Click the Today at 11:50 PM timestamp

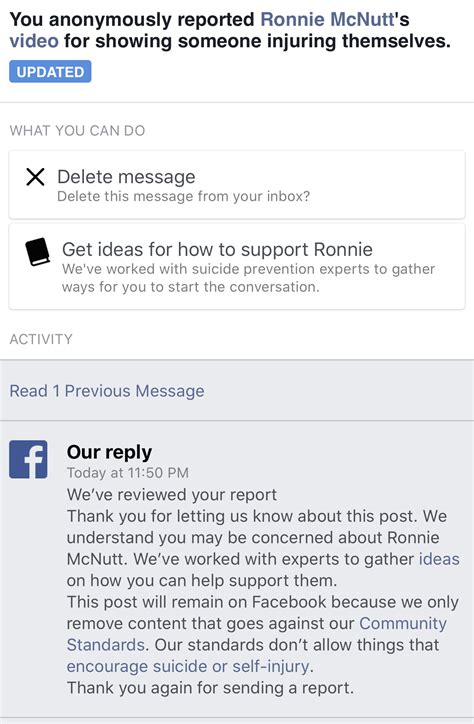128,473
